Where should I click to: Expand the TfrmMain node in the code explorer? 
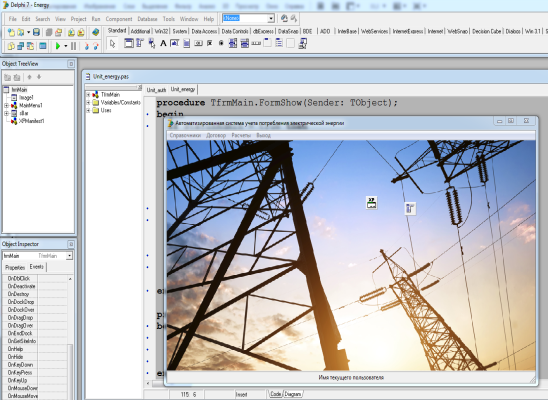pos(88,95)
